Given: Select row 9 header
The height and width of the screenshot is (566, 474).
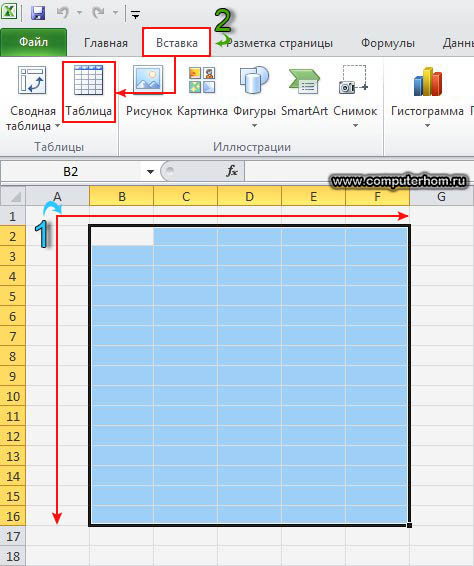Looking at the screenshot, I should [x=13, y=376].
